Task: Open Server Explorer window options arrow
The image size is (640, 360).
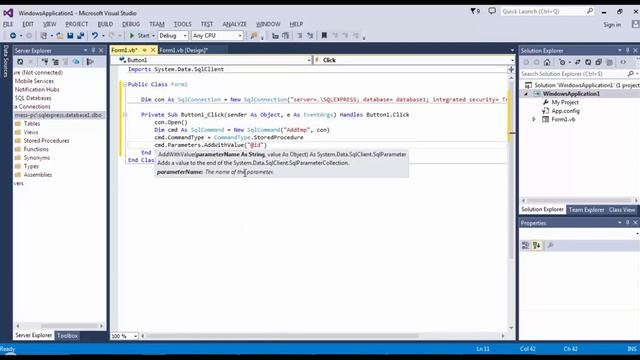Action: click(x=85, y=51)
